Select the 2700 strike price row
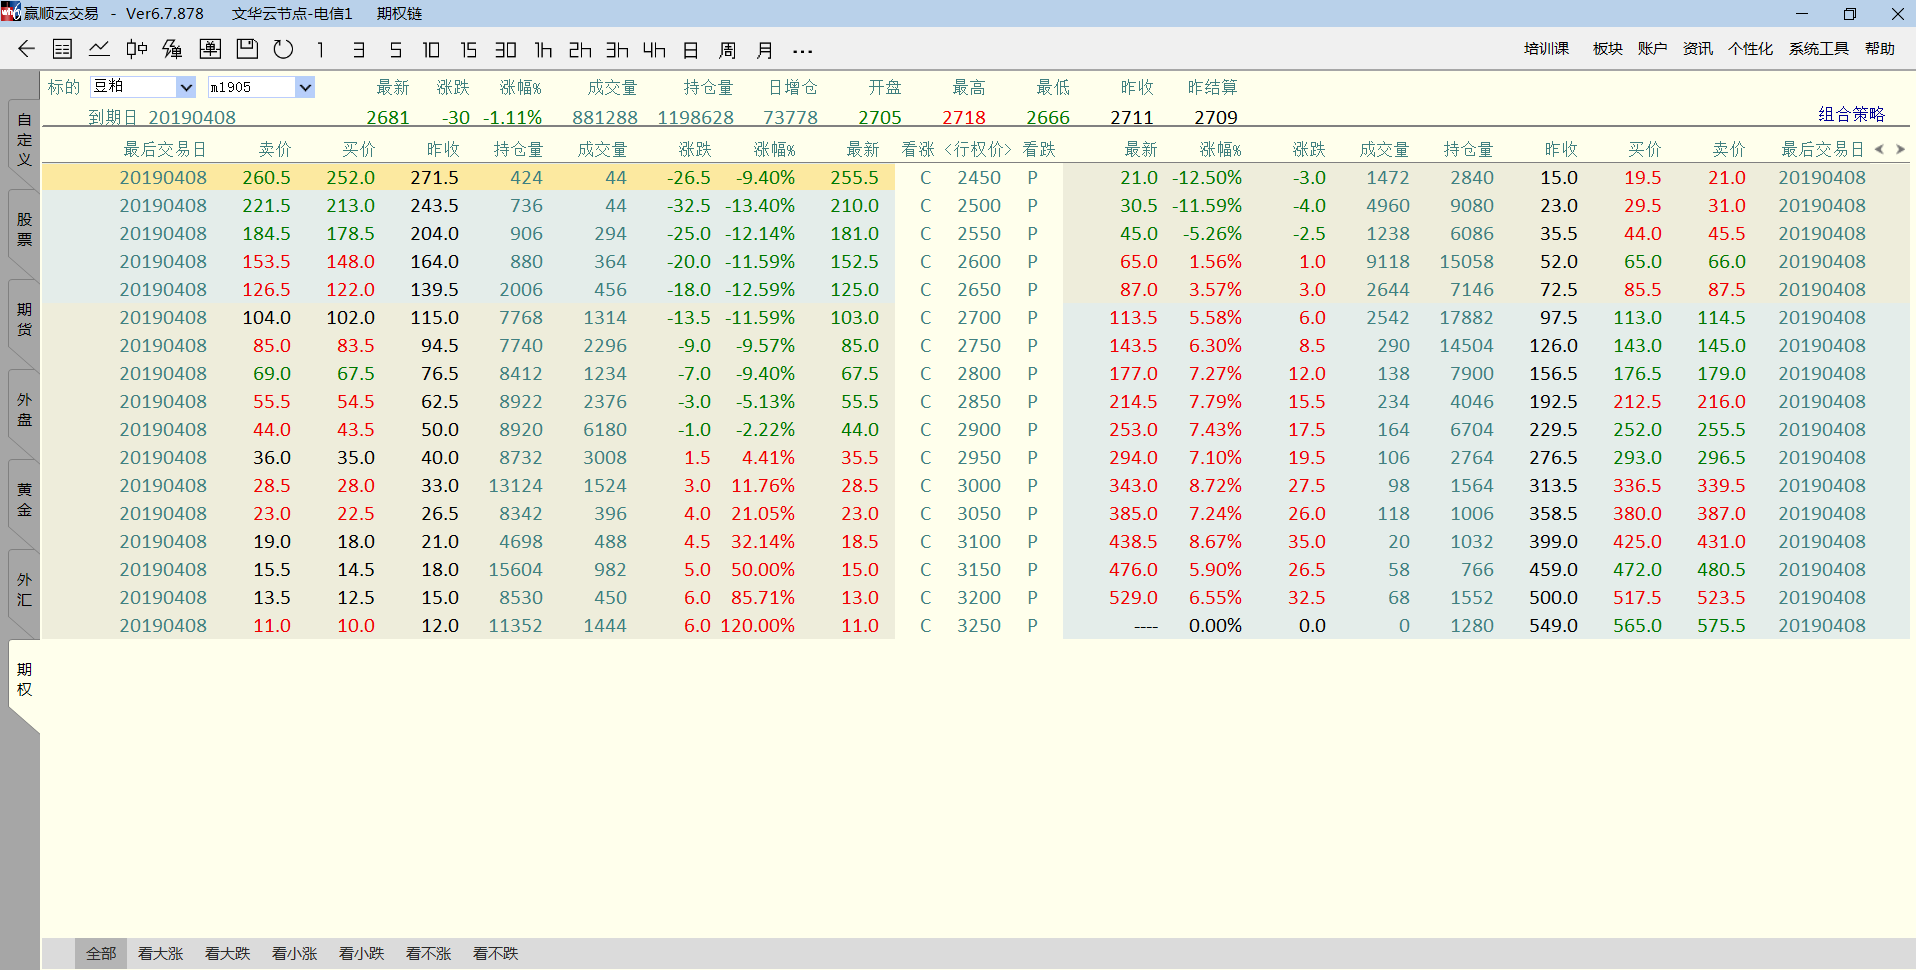 pyautogui.click(x=978, y=318)
